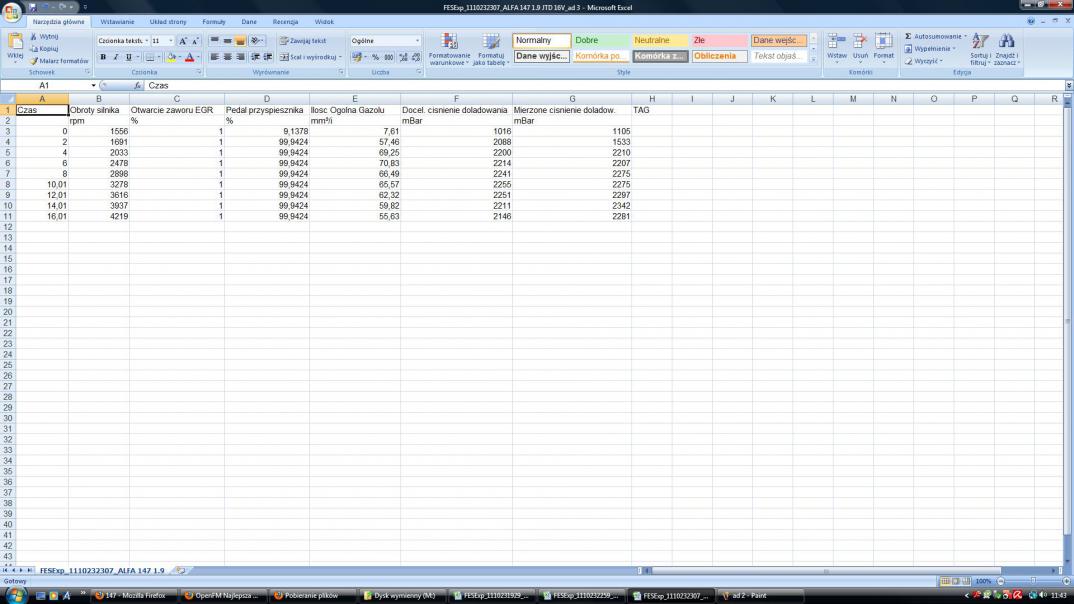This screenshot has width=1074, height=604.
Task: Apply red font color
Action: pyautogui.click(x=190, y=58)
